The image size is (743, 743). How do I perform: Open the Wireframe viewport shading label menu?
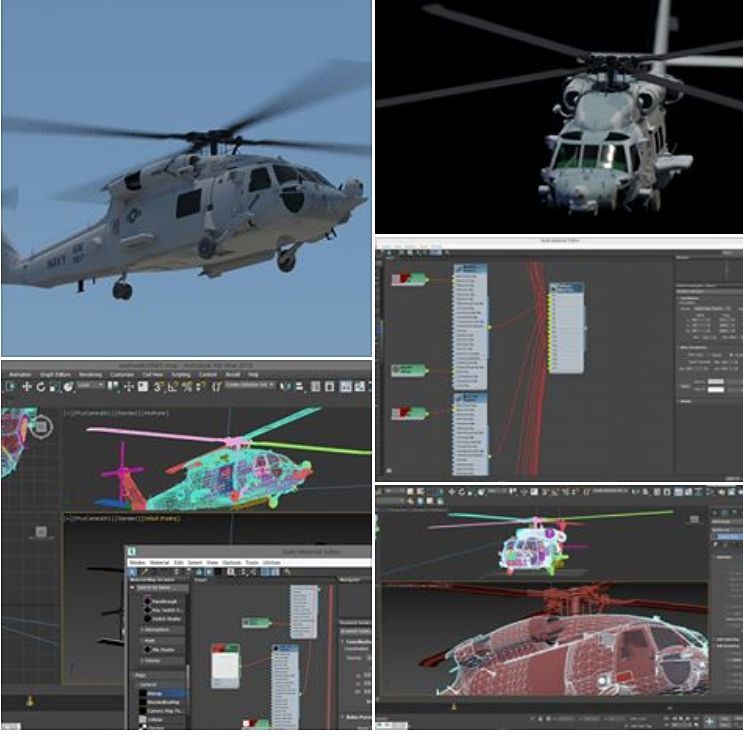[155, 413]
